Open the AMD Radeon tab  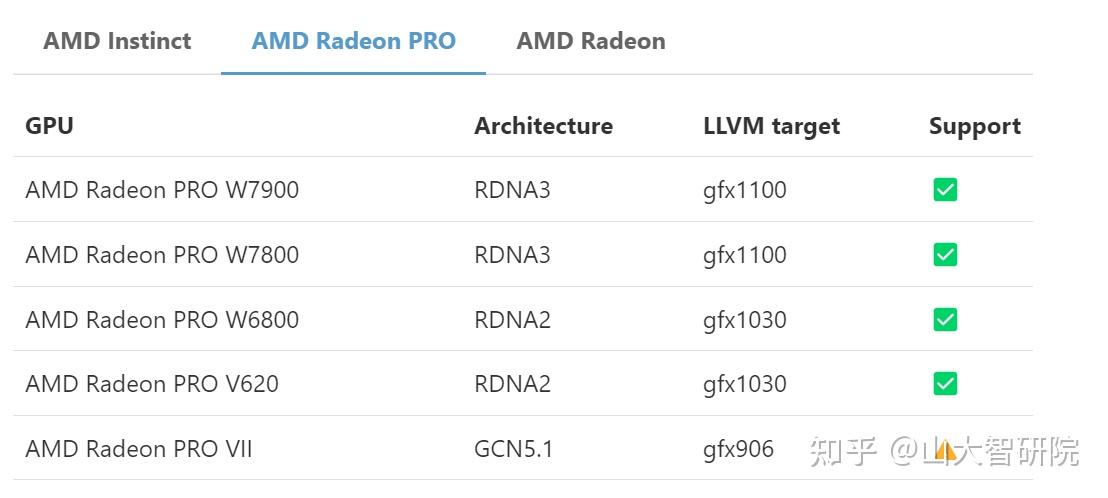click(x=590, y=41)
